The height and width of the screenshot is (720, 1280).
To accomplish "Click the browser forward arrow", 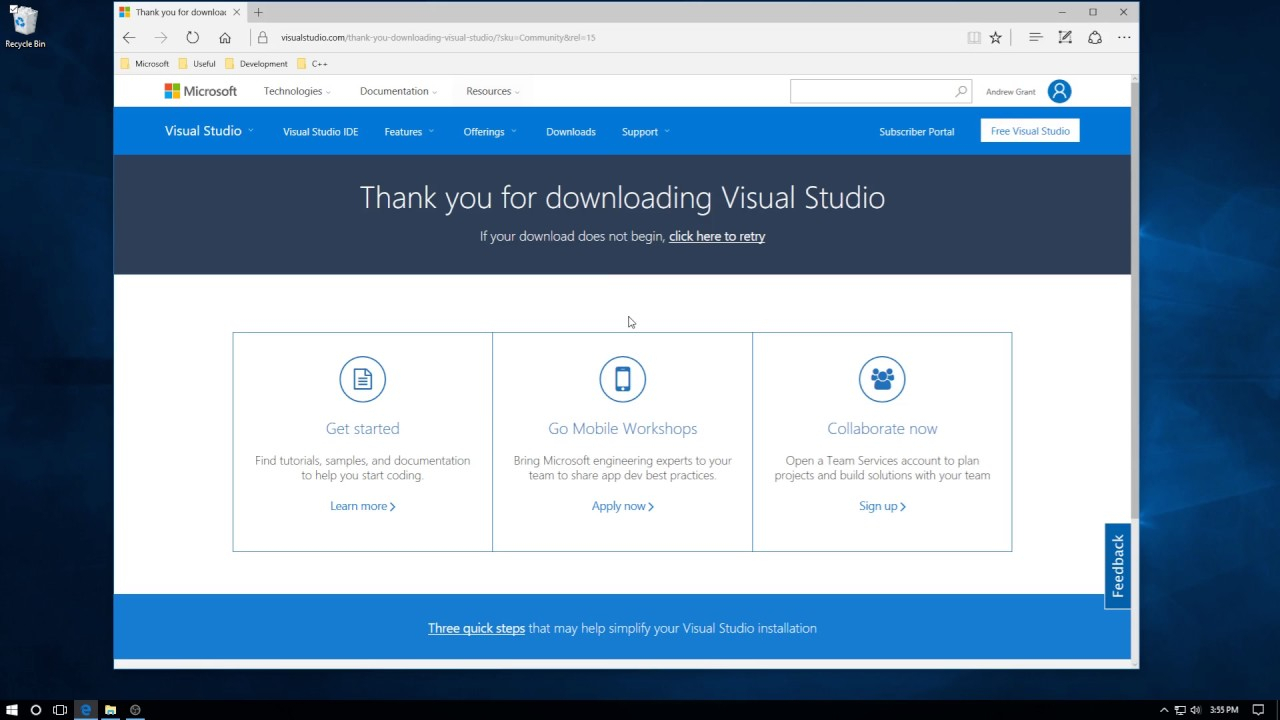I will click(161, 38).
